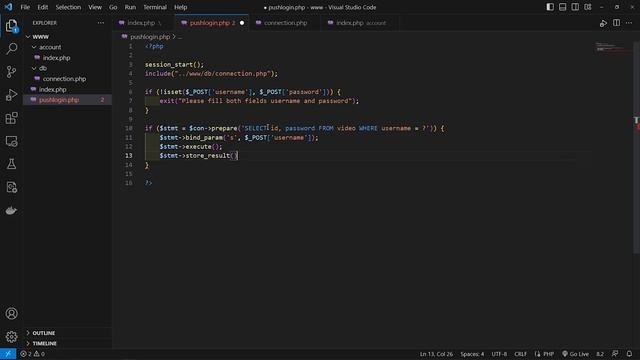Open the Manage gear settings

coord(11,337)
